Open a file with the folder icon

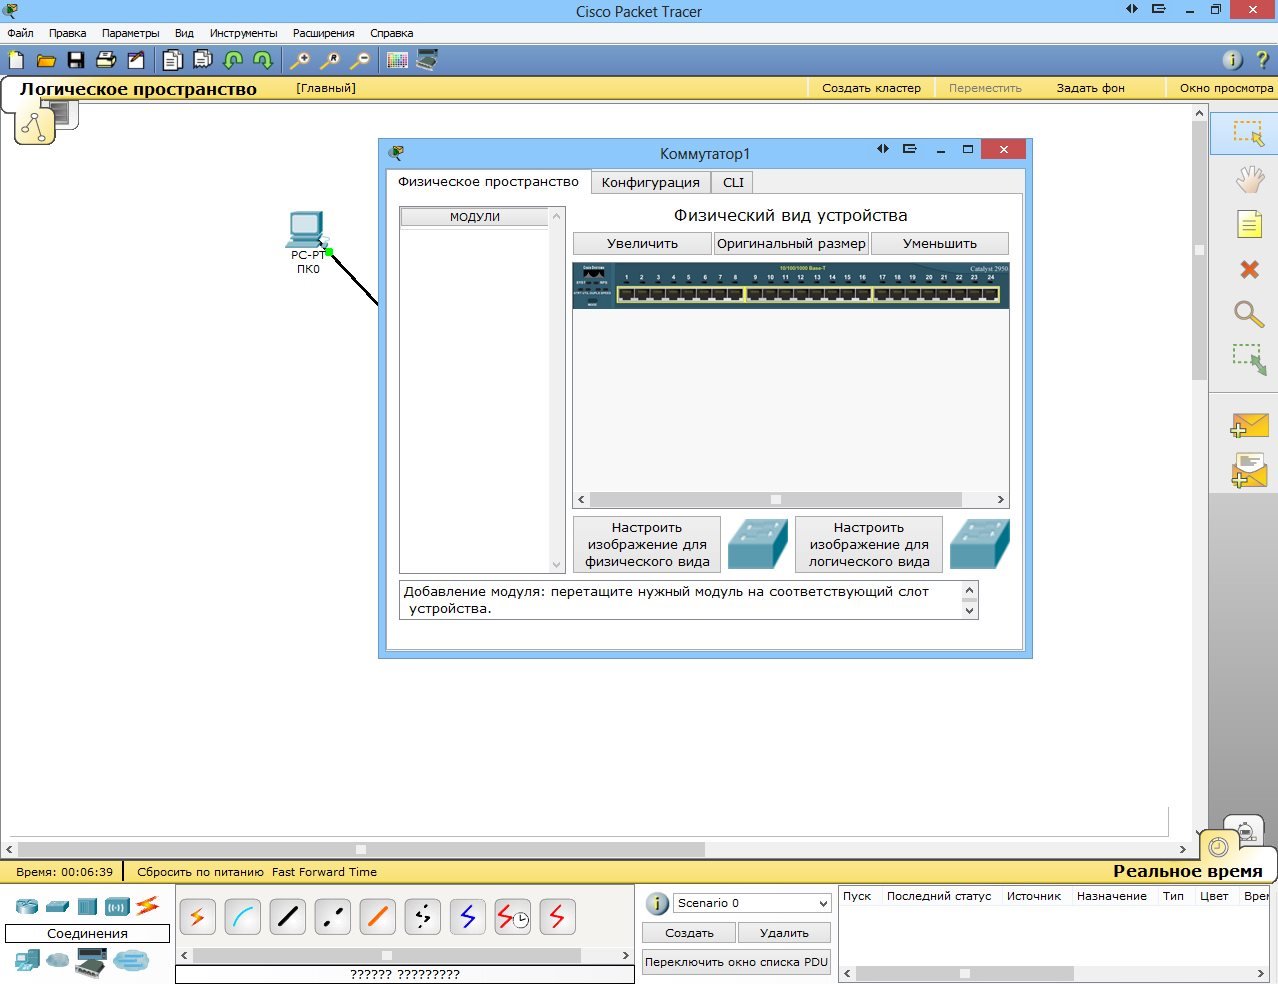[46, 60]
